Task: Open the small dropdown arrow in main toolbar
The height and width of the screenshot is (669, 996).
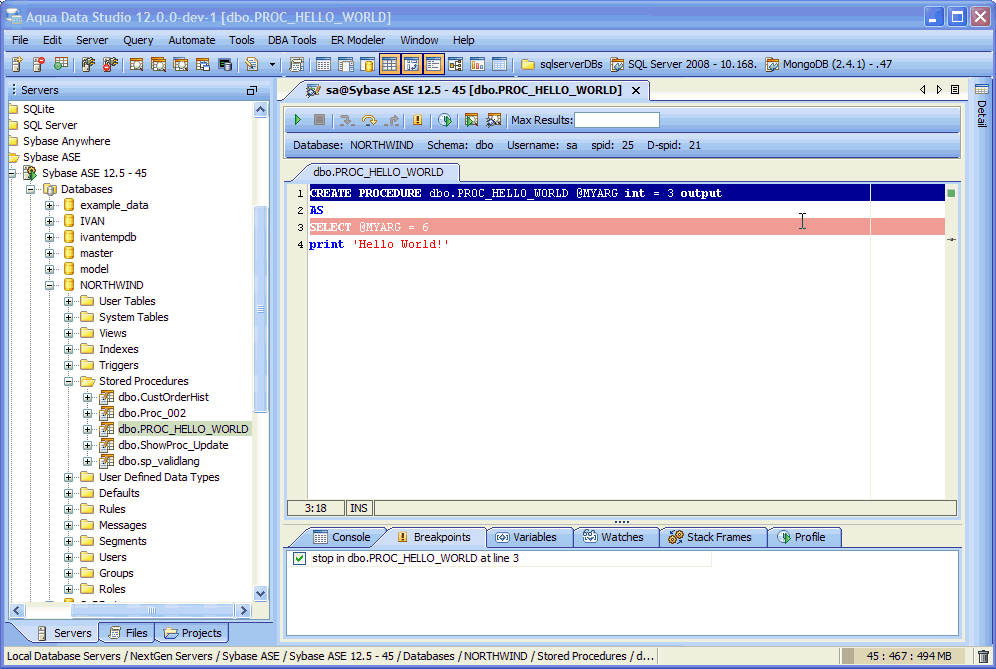Action: (x=273, y=64)
